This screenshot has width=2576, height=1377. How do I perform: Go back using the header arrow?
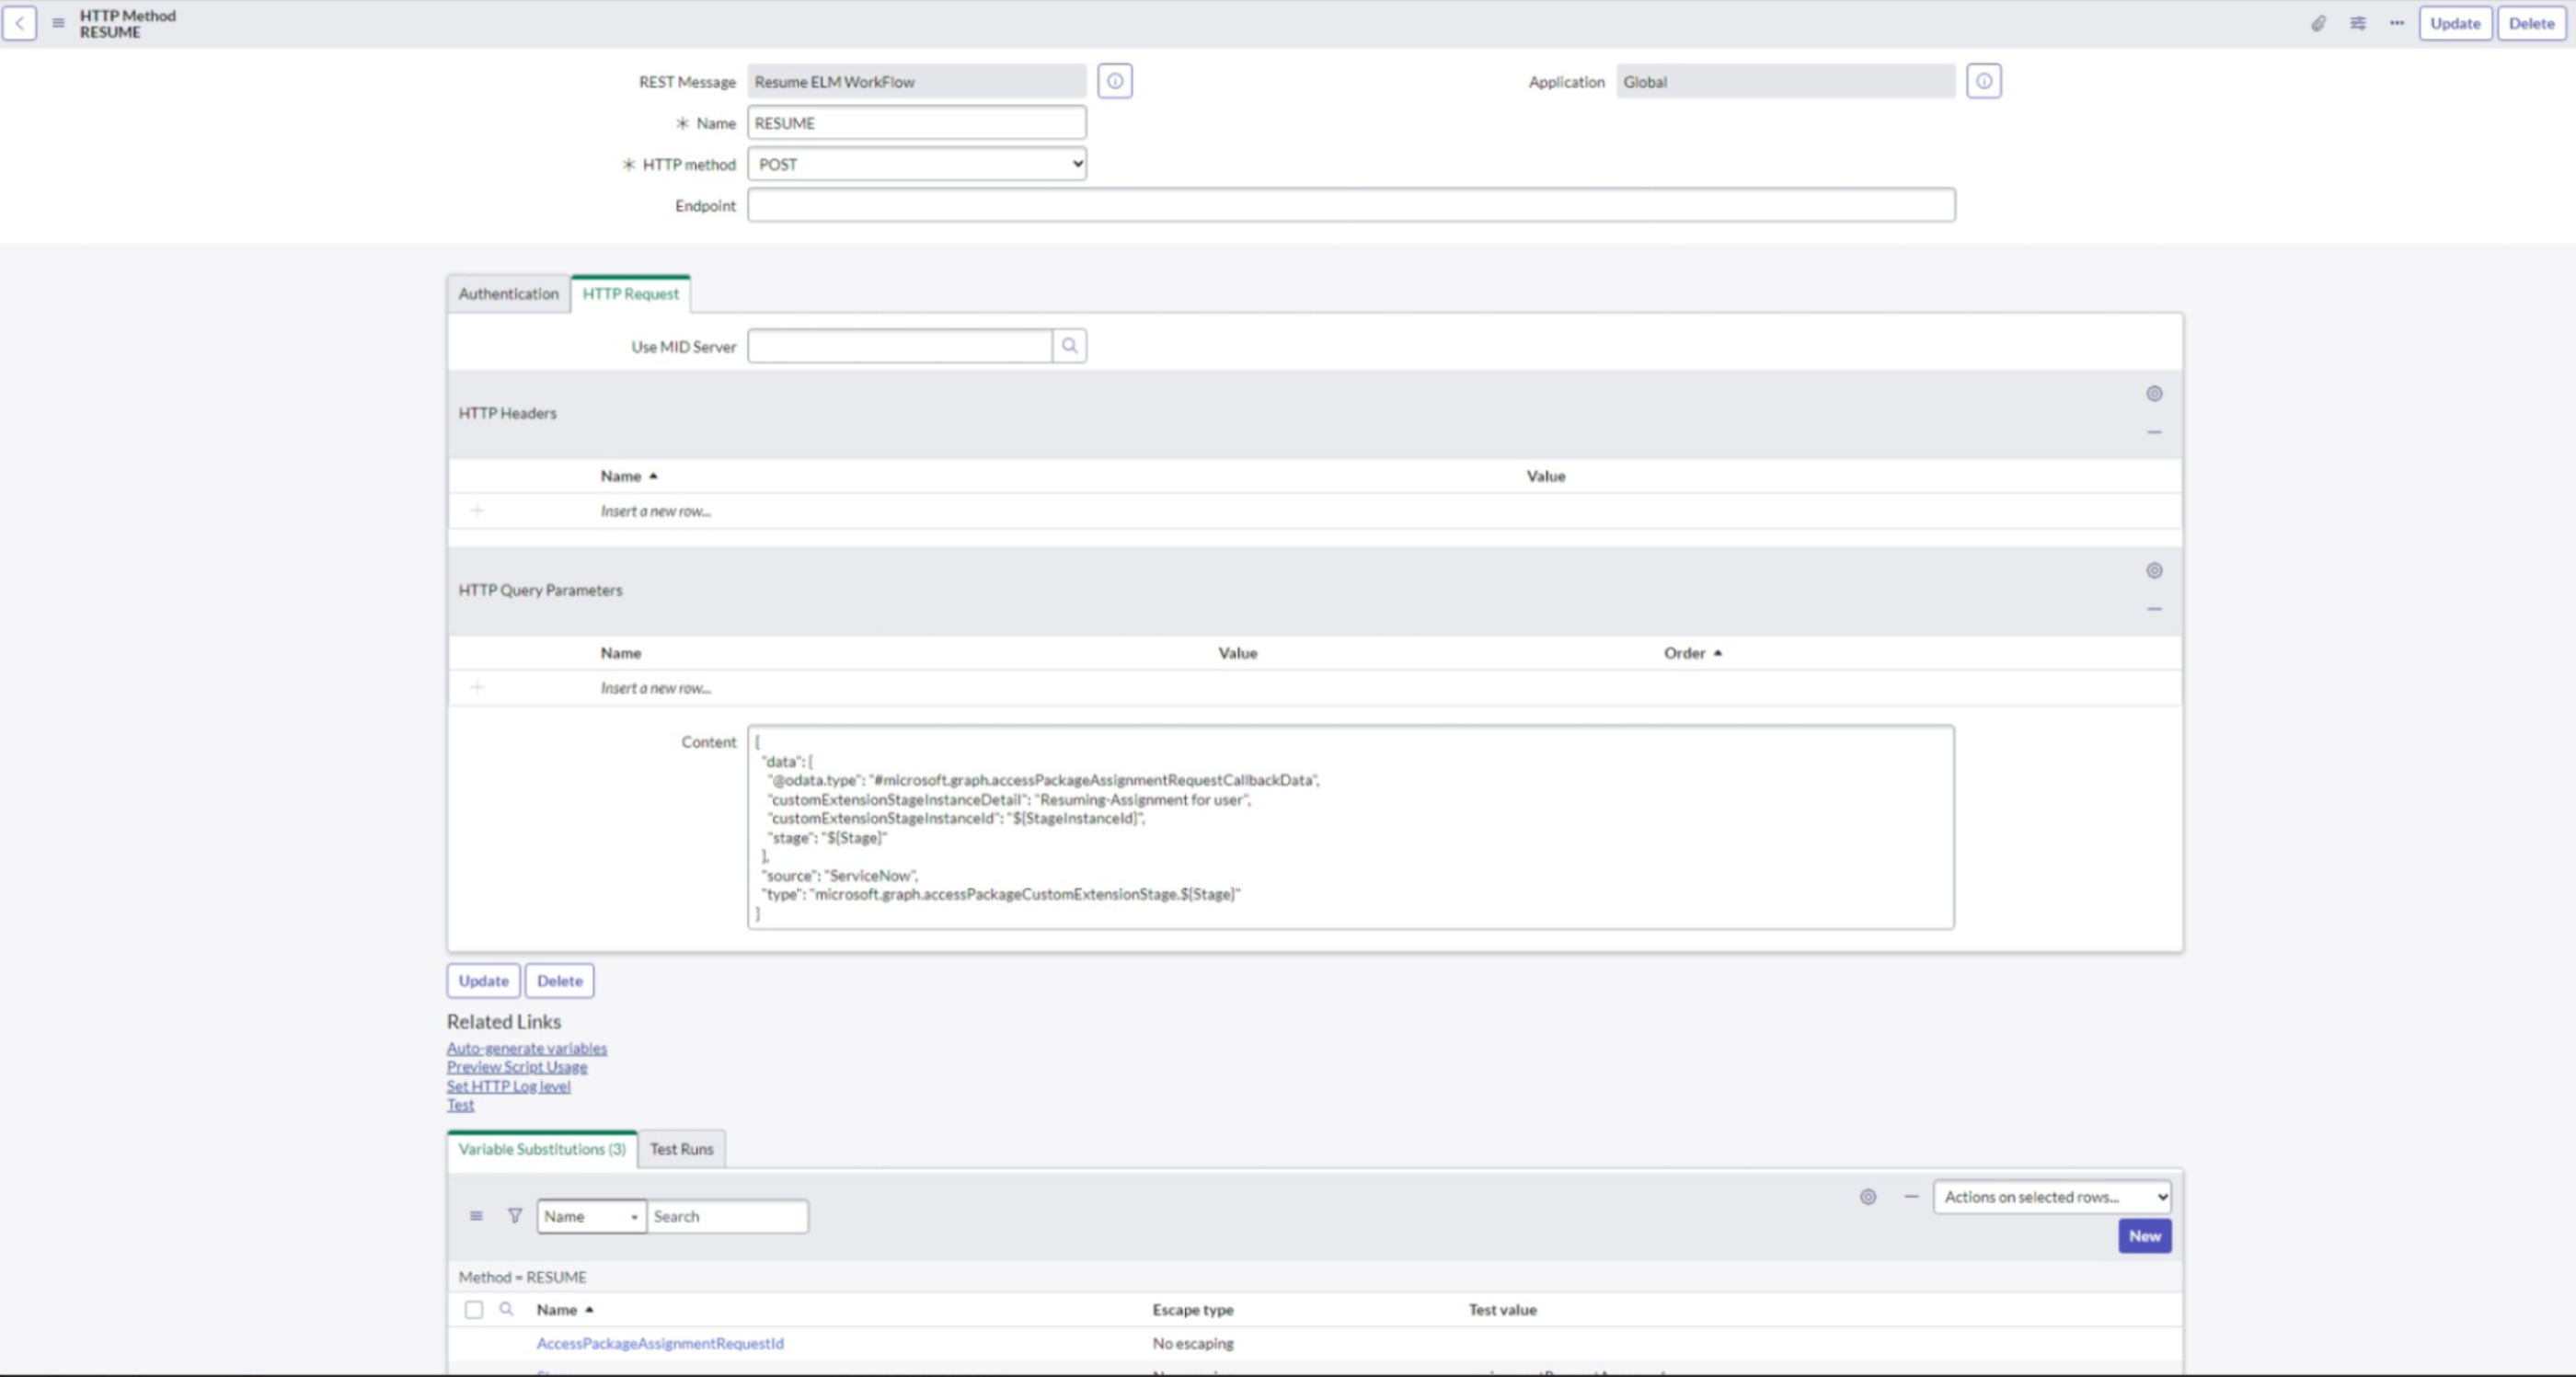19,23
